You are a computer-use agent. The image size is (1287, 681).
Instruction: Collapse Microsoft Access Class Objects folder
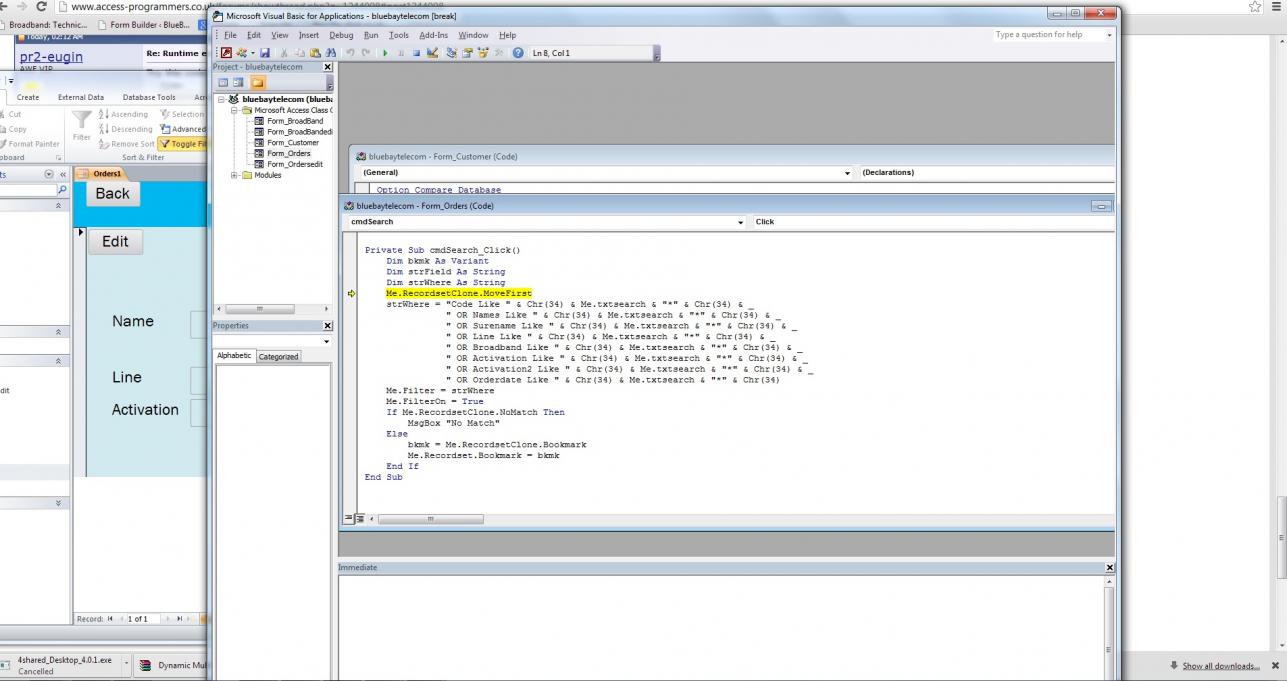[x=234, y=111]
